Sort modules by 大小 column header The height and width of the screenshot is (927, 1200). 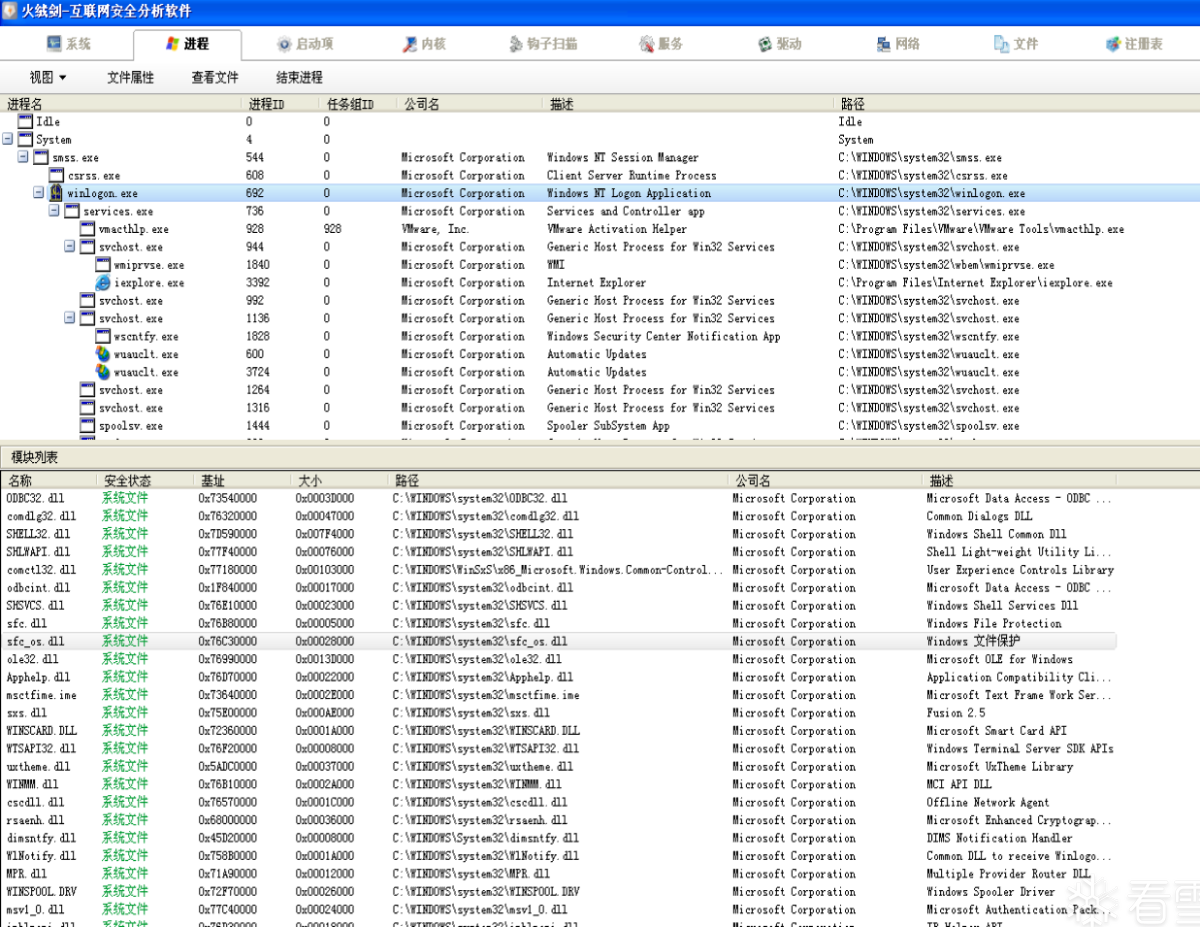(x=339, y=481)
